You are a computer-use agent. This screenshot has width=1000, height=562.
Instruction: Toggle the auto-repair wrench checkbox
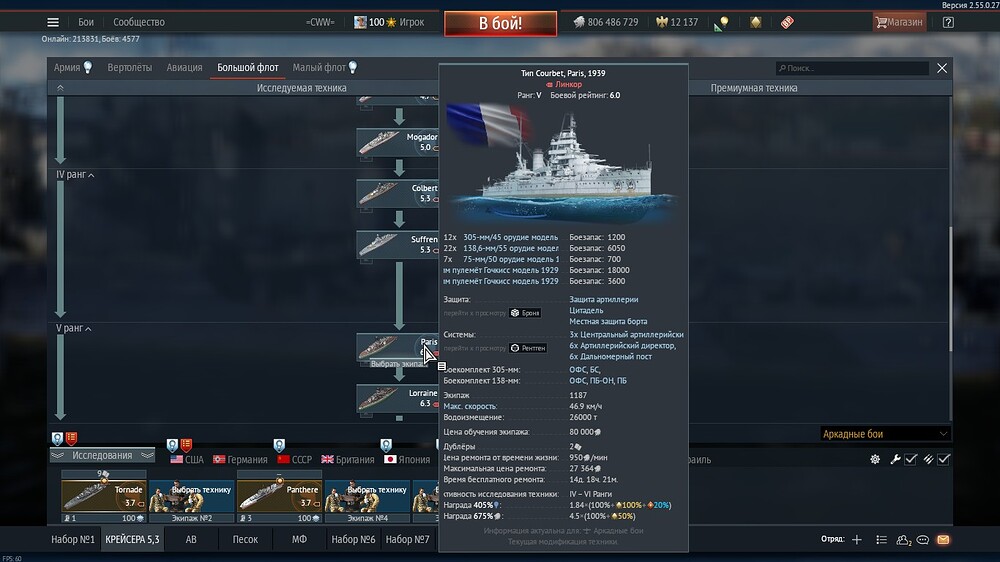911,459
